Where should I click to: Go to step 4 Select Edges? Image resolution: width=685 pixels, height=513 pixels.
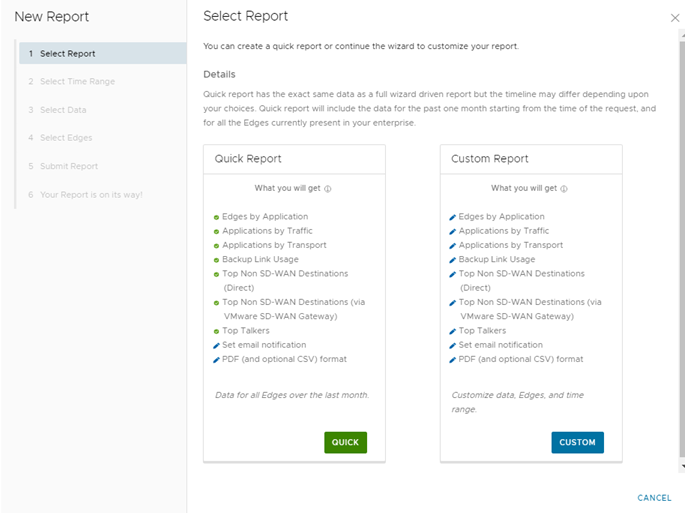point(66,138)
